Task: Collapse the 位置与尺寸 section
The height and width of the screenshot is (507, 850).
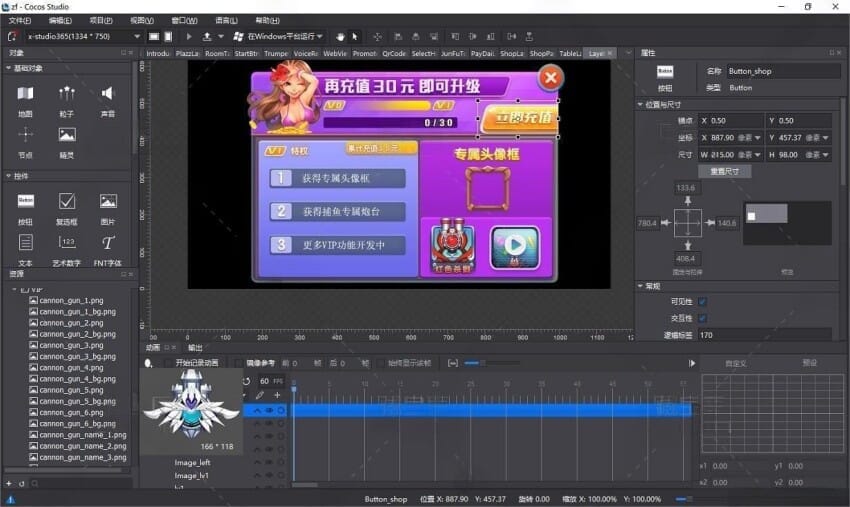Action: 641,104
